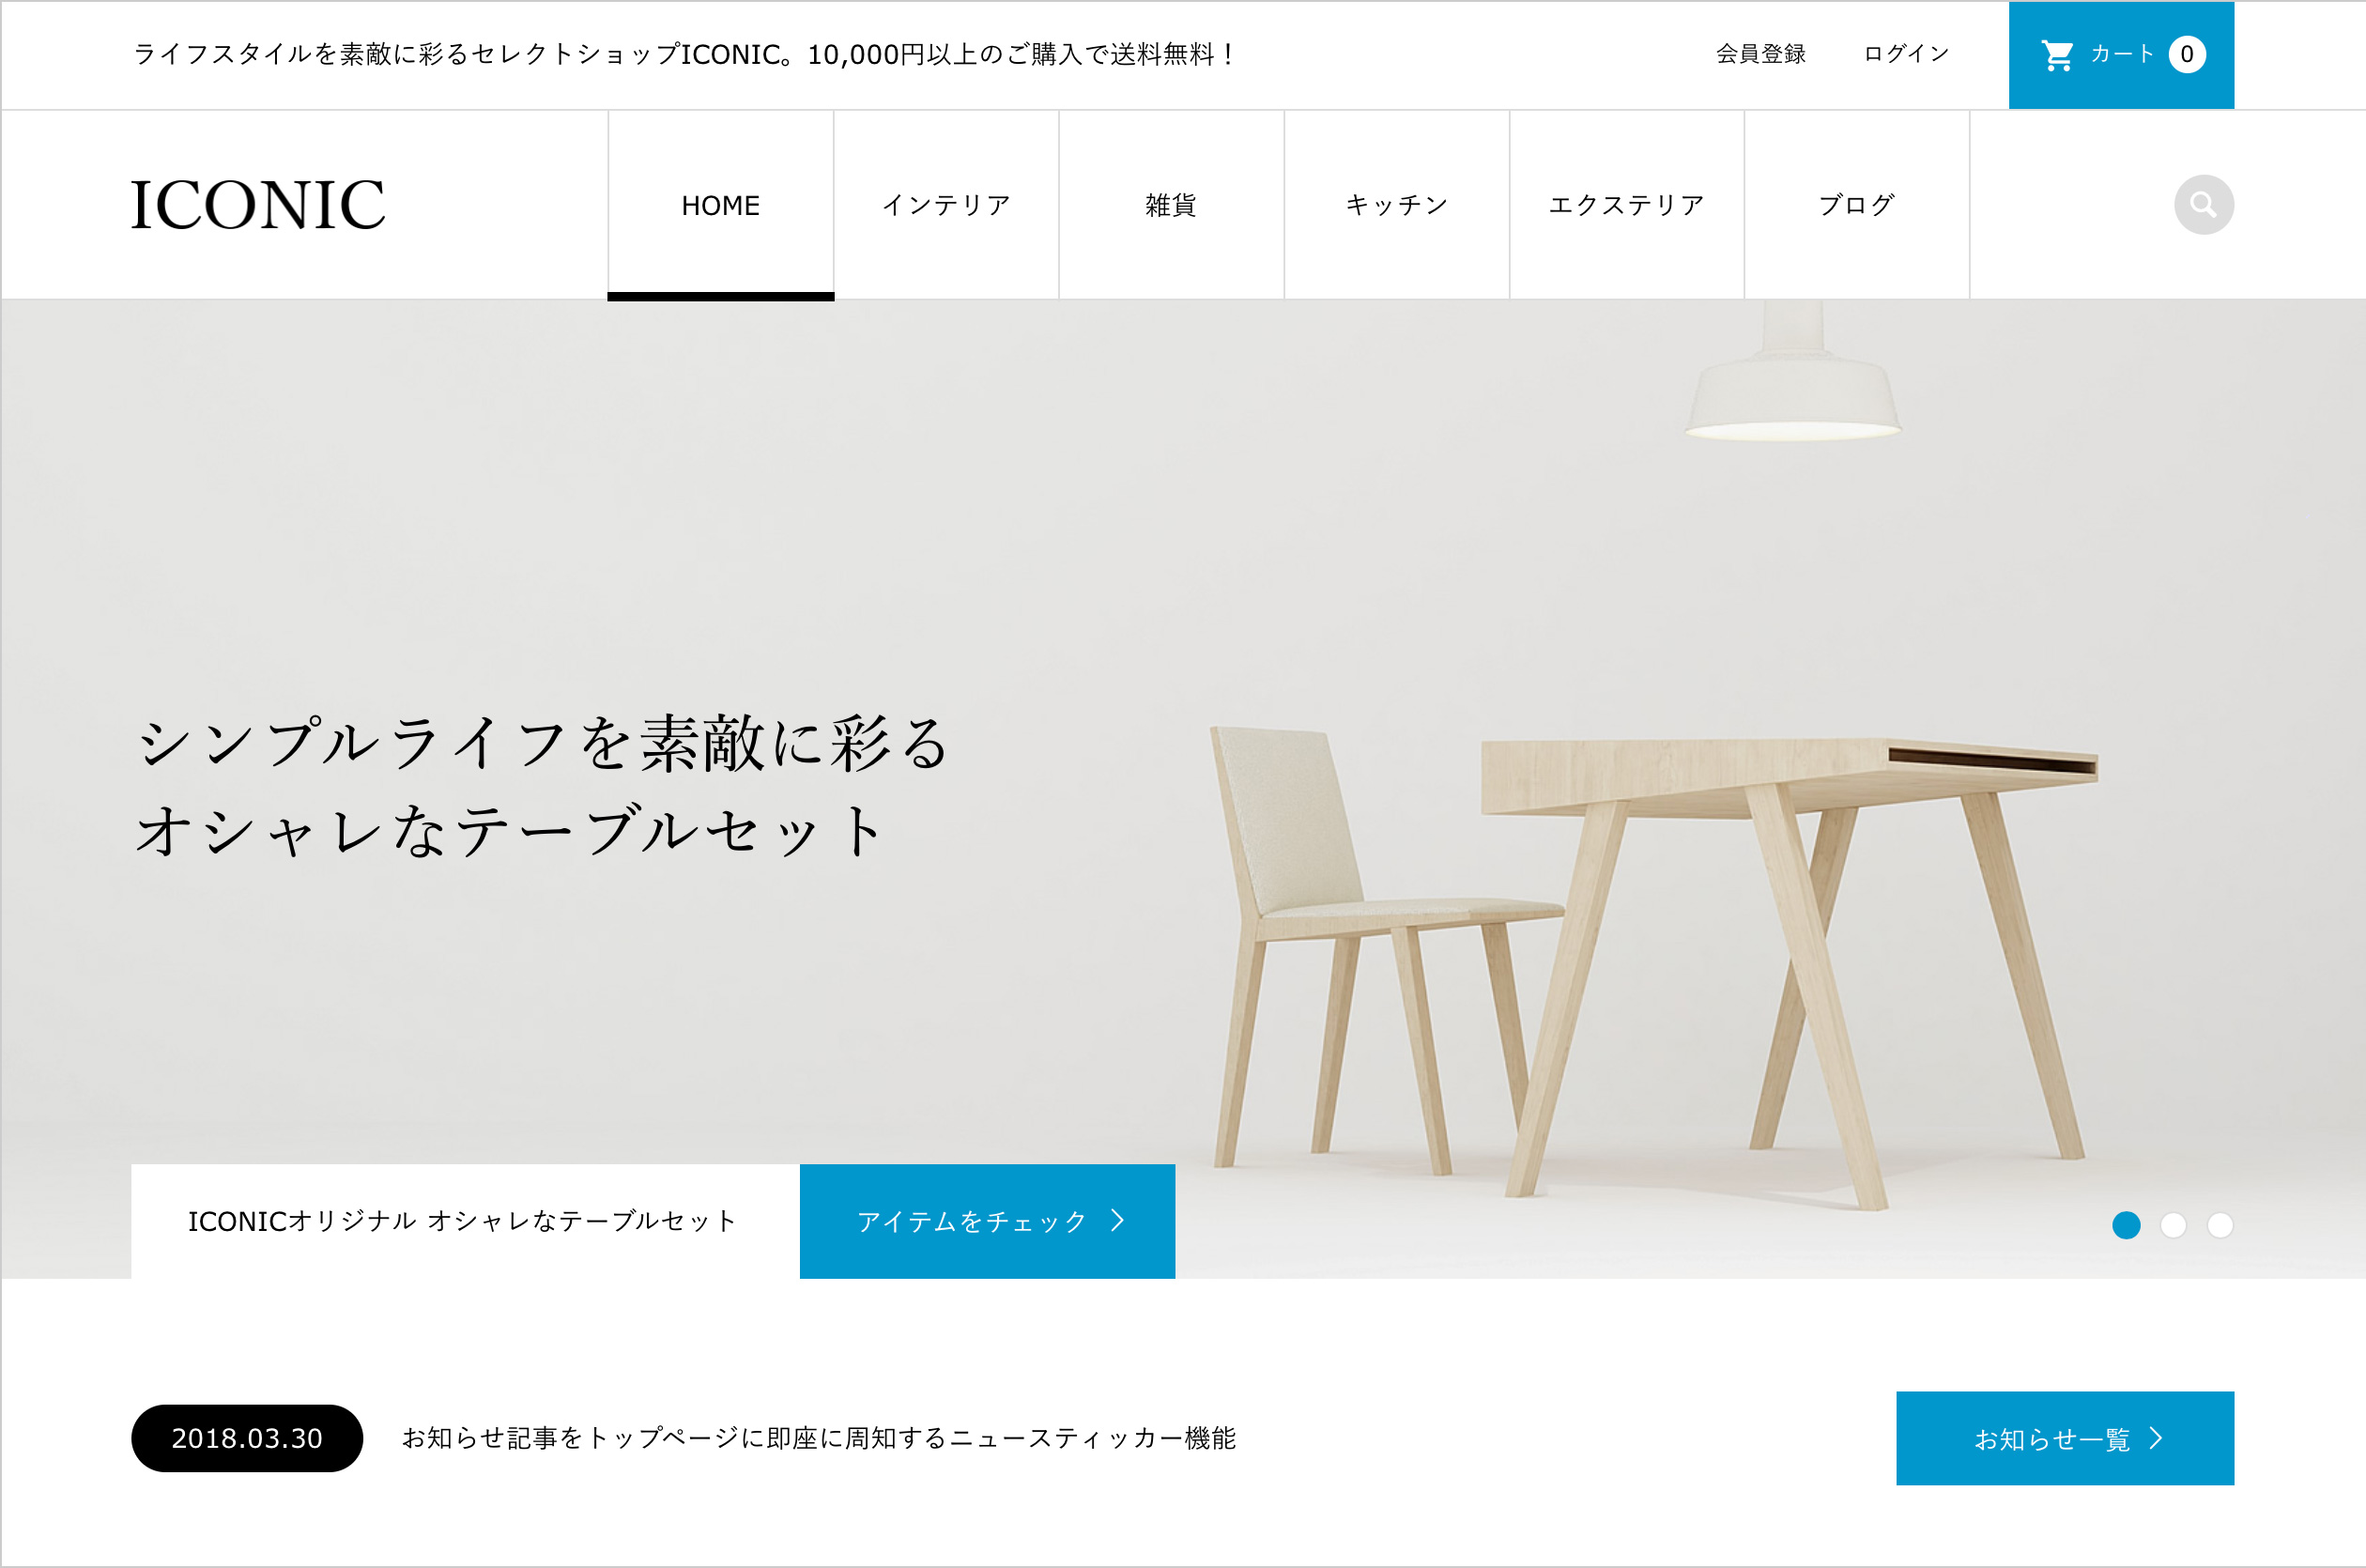Open the ブログ menu item

click(1857, 205)
